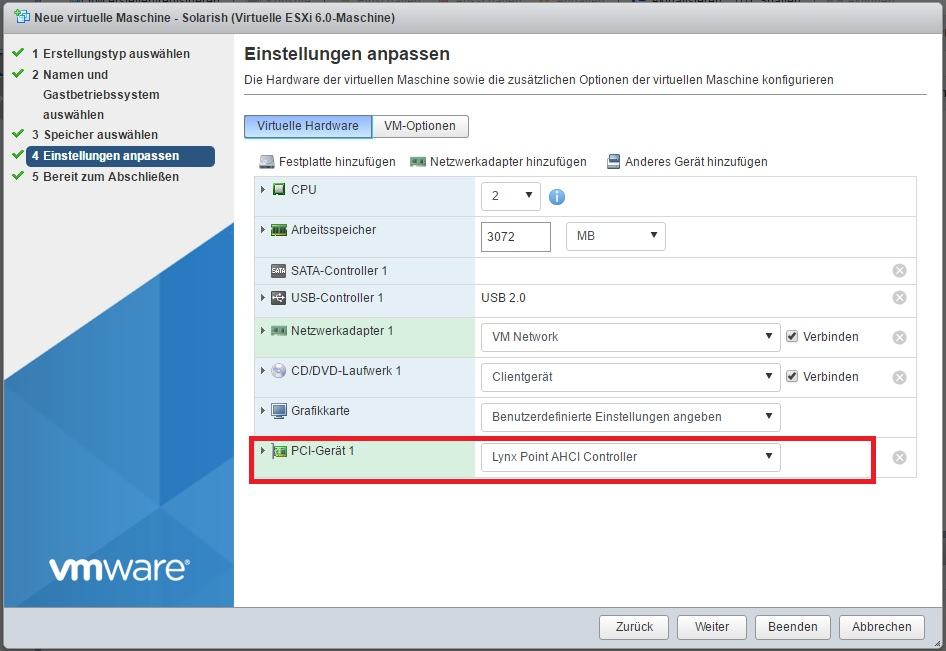Expand the CPU row
The image size is (946, 651).
tap(263, 189)
